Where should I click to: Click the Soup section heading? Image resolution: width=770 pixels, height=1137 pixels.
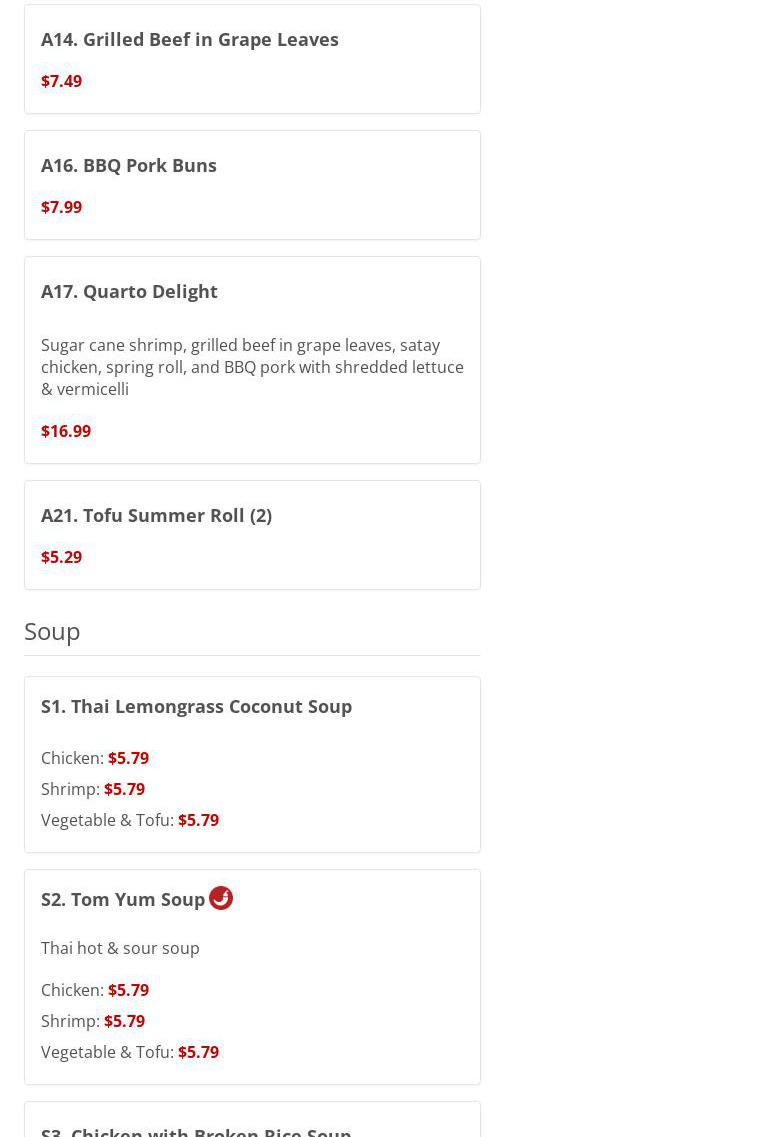[52, 631]
